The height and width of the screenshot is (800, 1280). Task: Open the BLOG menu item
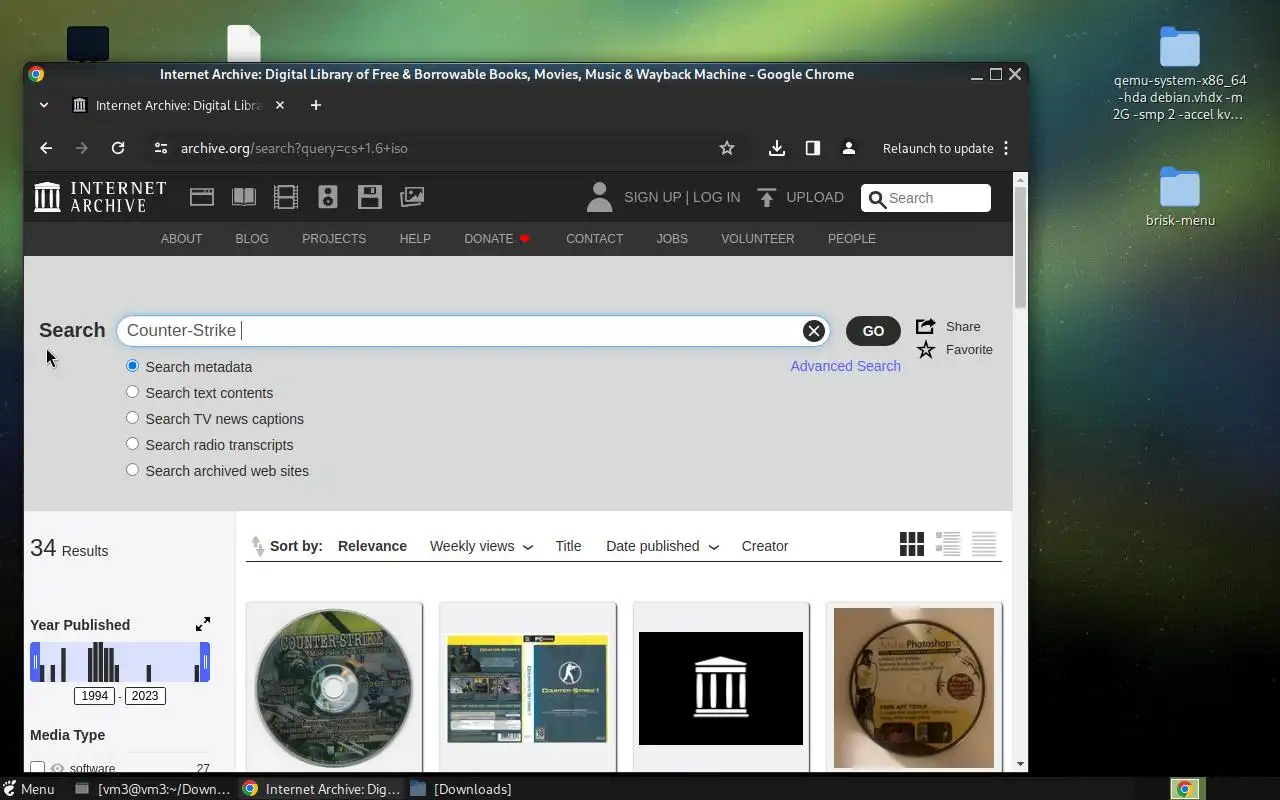click(252, 239)
